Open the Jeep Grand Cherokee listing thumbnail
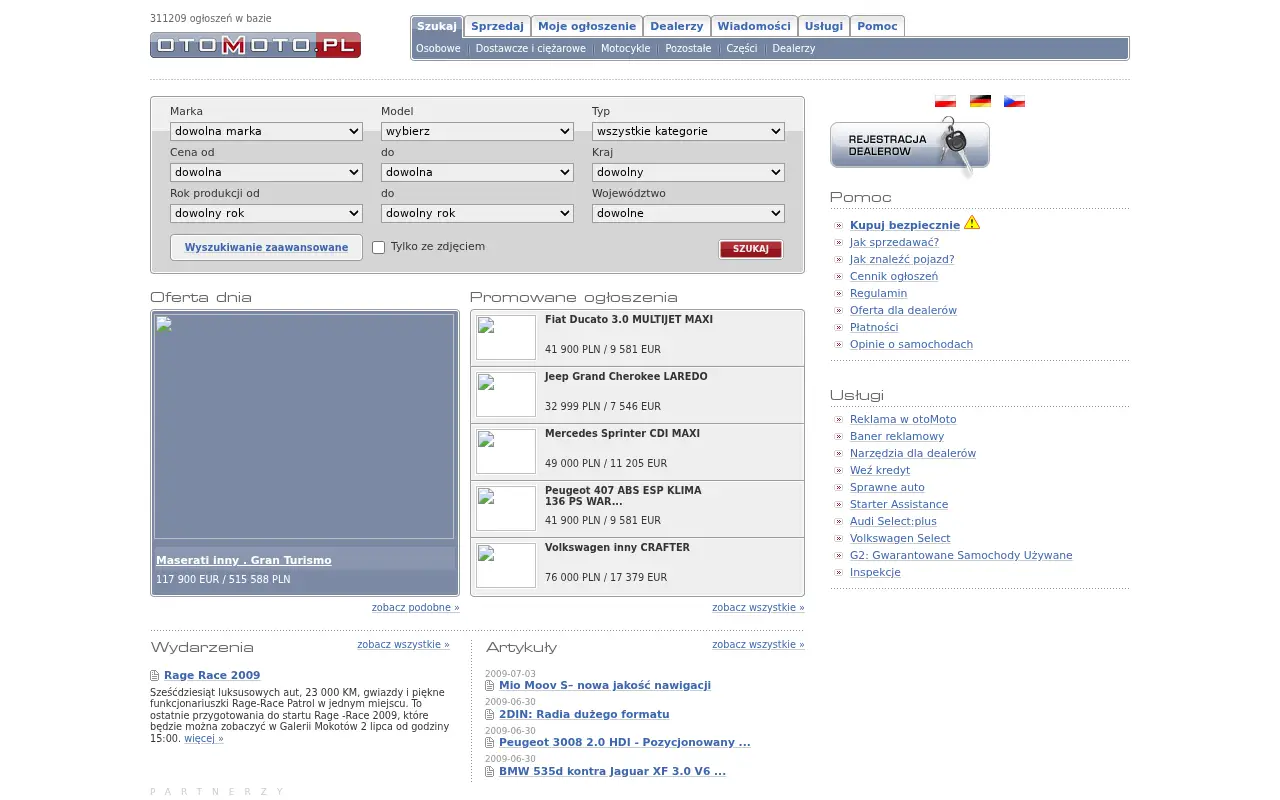This screenshot has height=800, width=1280. (506, 395)
